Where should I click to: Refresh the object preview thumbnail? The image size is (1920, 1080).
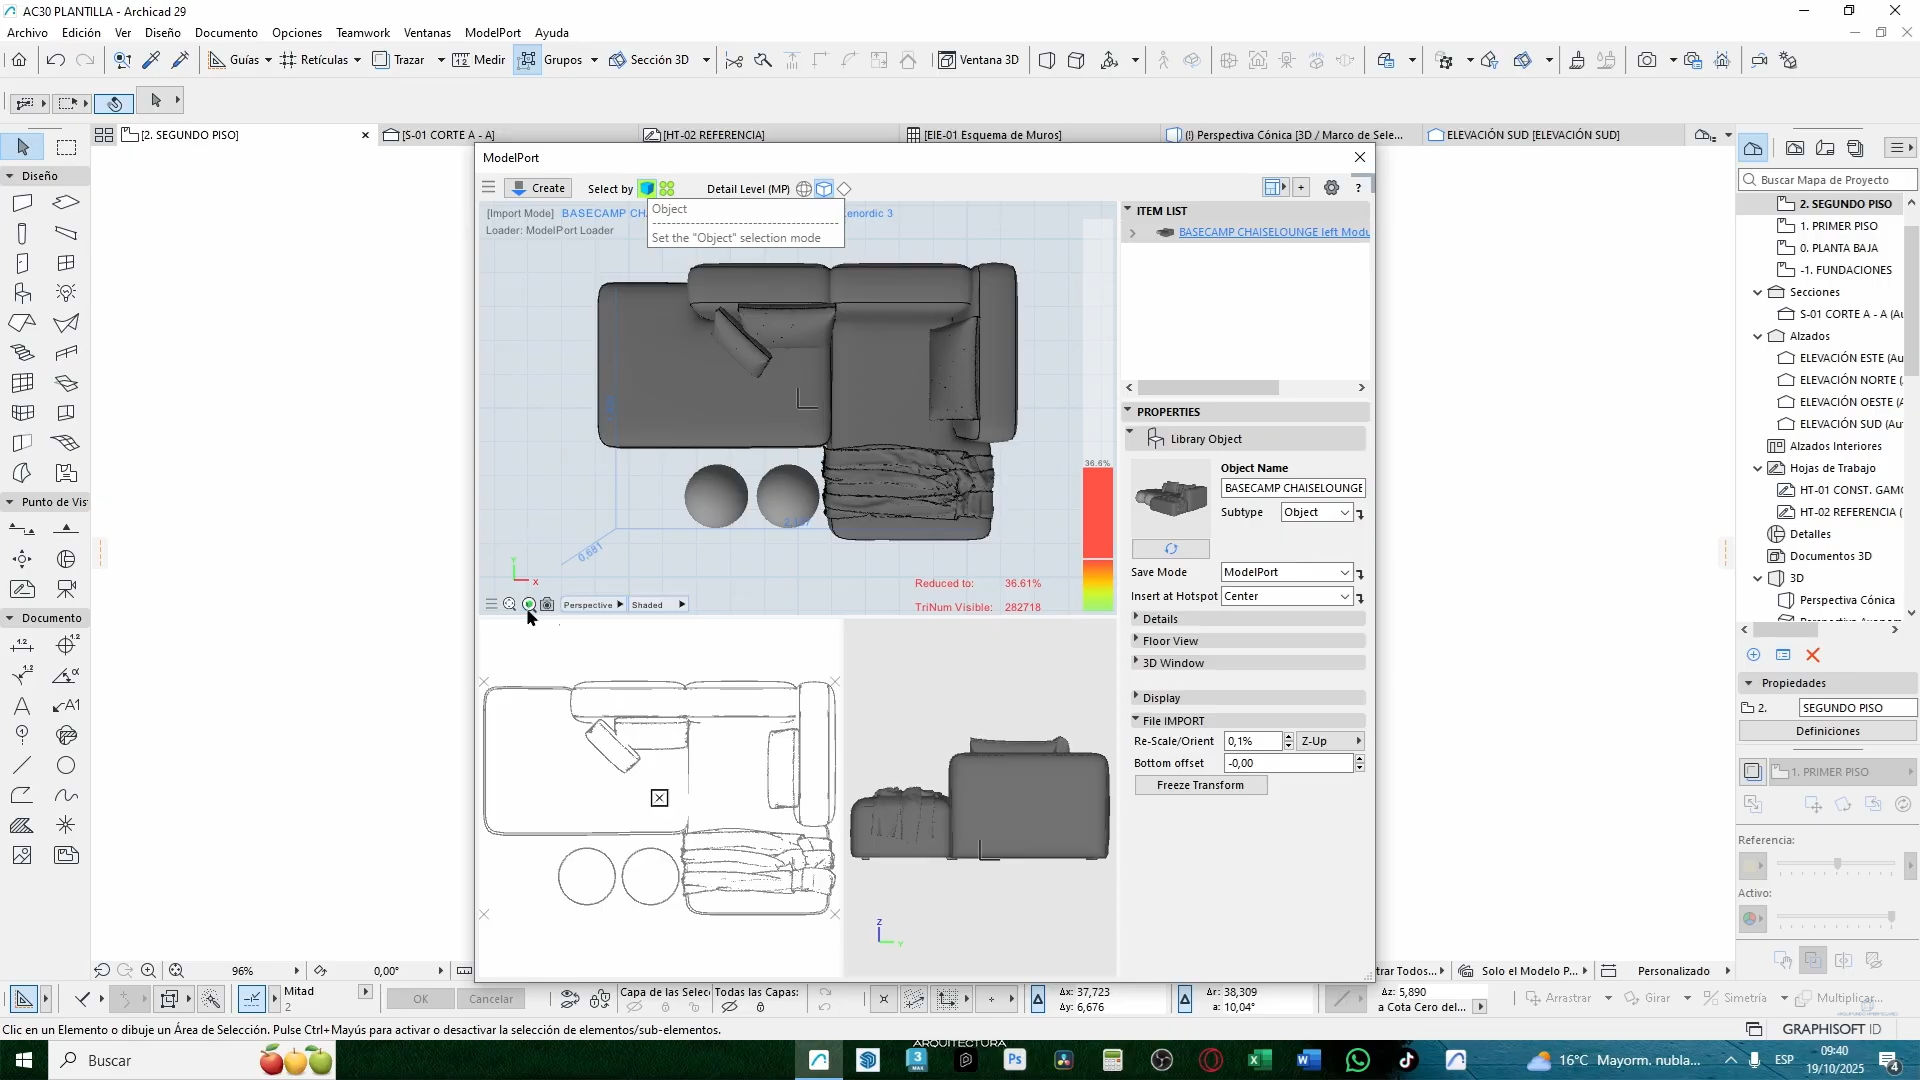pyautogui.click(x=1170, y=549)
